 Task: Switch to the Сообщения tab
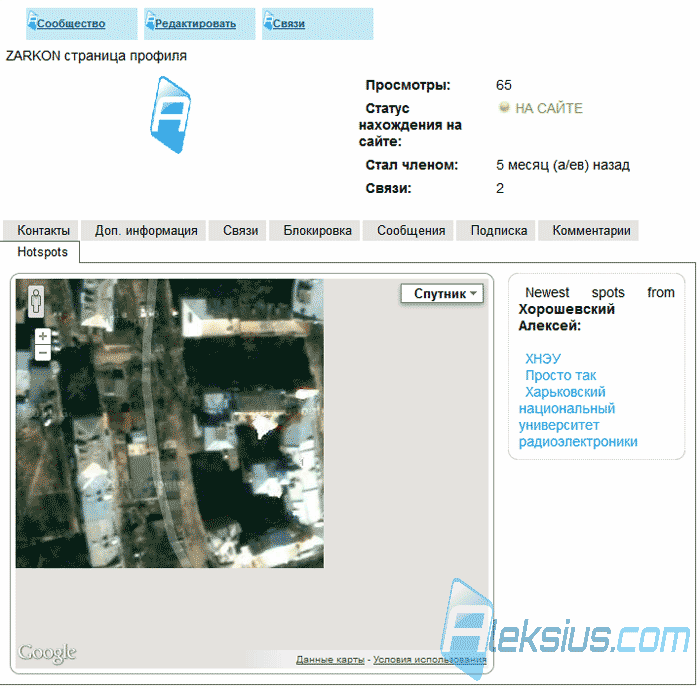408,230
